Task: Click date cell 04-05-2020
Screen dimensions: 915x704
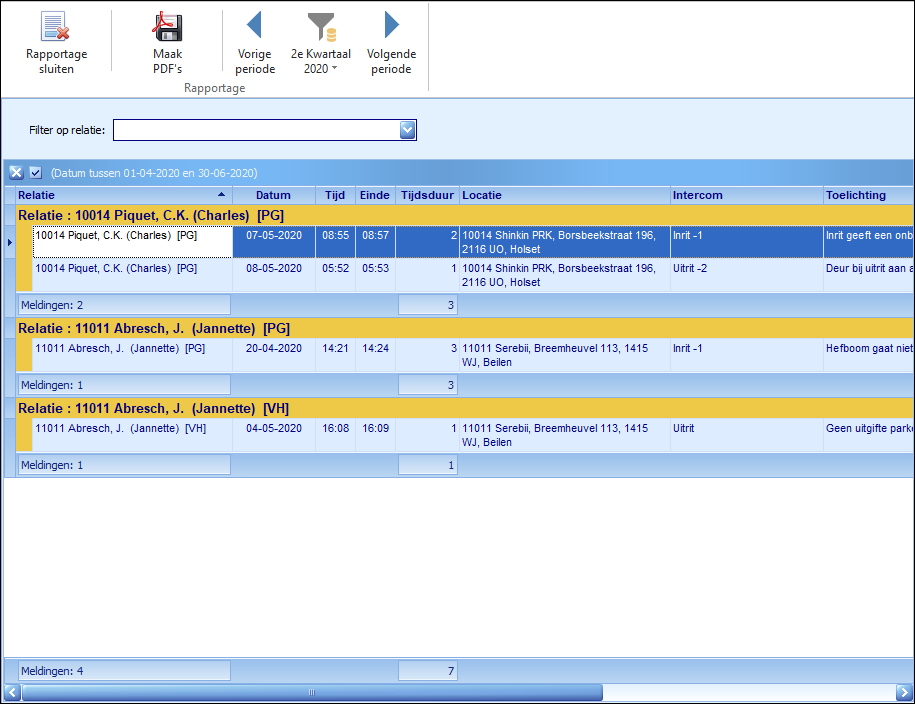Action: 274,435
